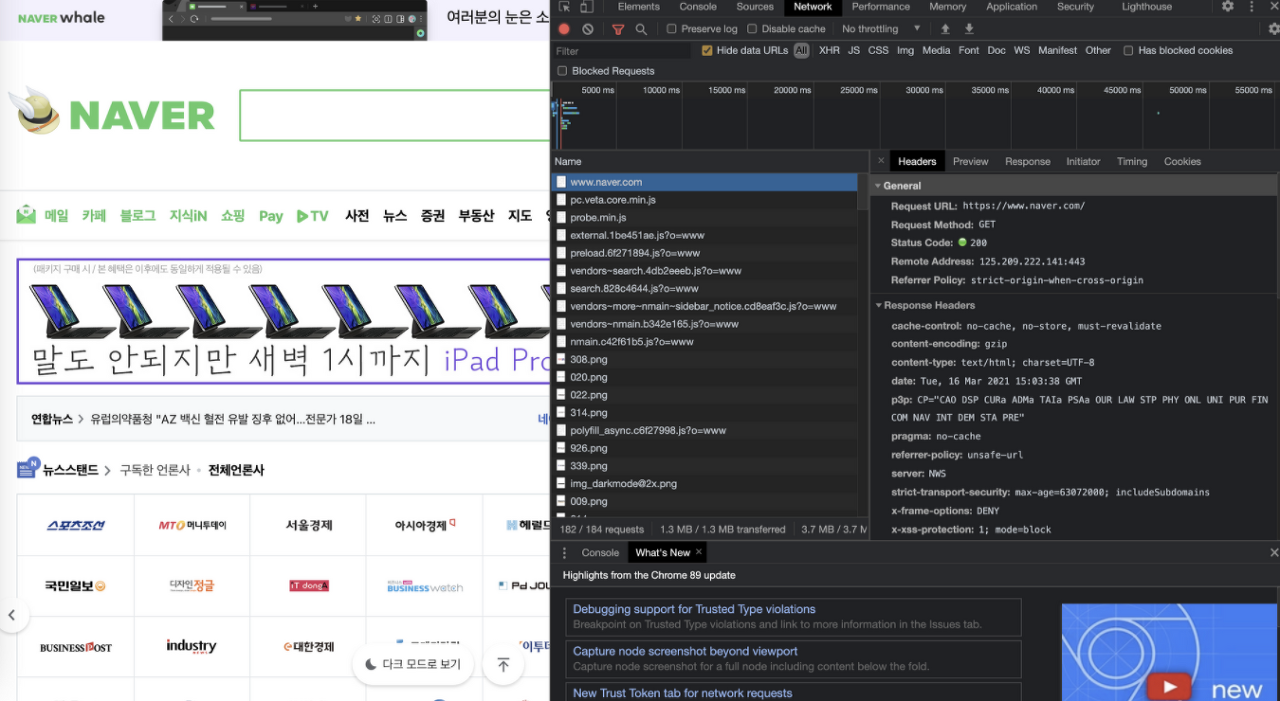The width and height of the screenshot is (1280, 701).
Task: Close the What's New tab
Action: [699, 552]
